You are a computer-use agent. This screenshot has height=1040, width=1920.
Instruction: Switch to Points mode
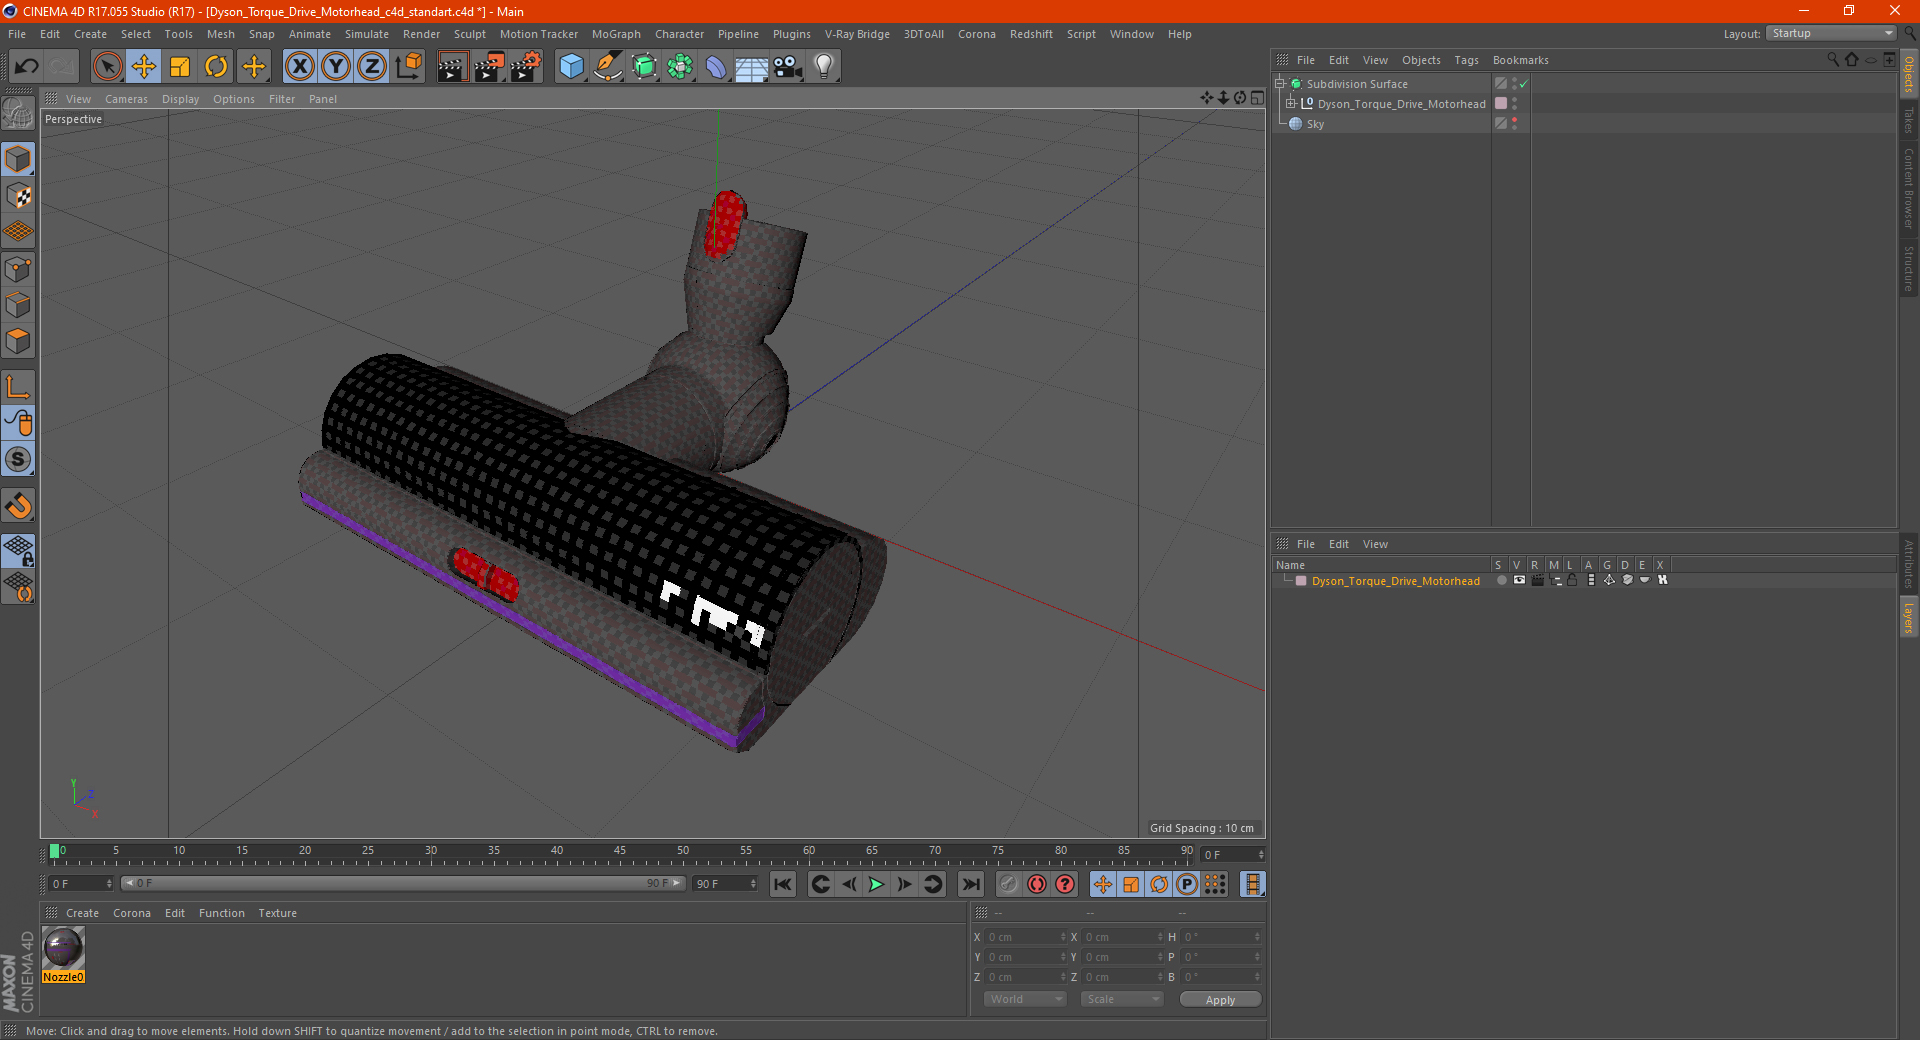pos(18,269)
